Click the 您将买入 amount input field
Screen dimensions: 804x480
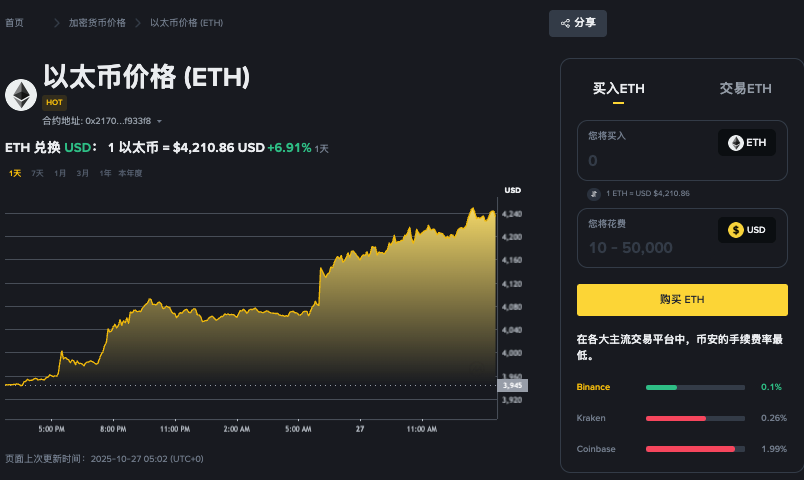(645, 160)
